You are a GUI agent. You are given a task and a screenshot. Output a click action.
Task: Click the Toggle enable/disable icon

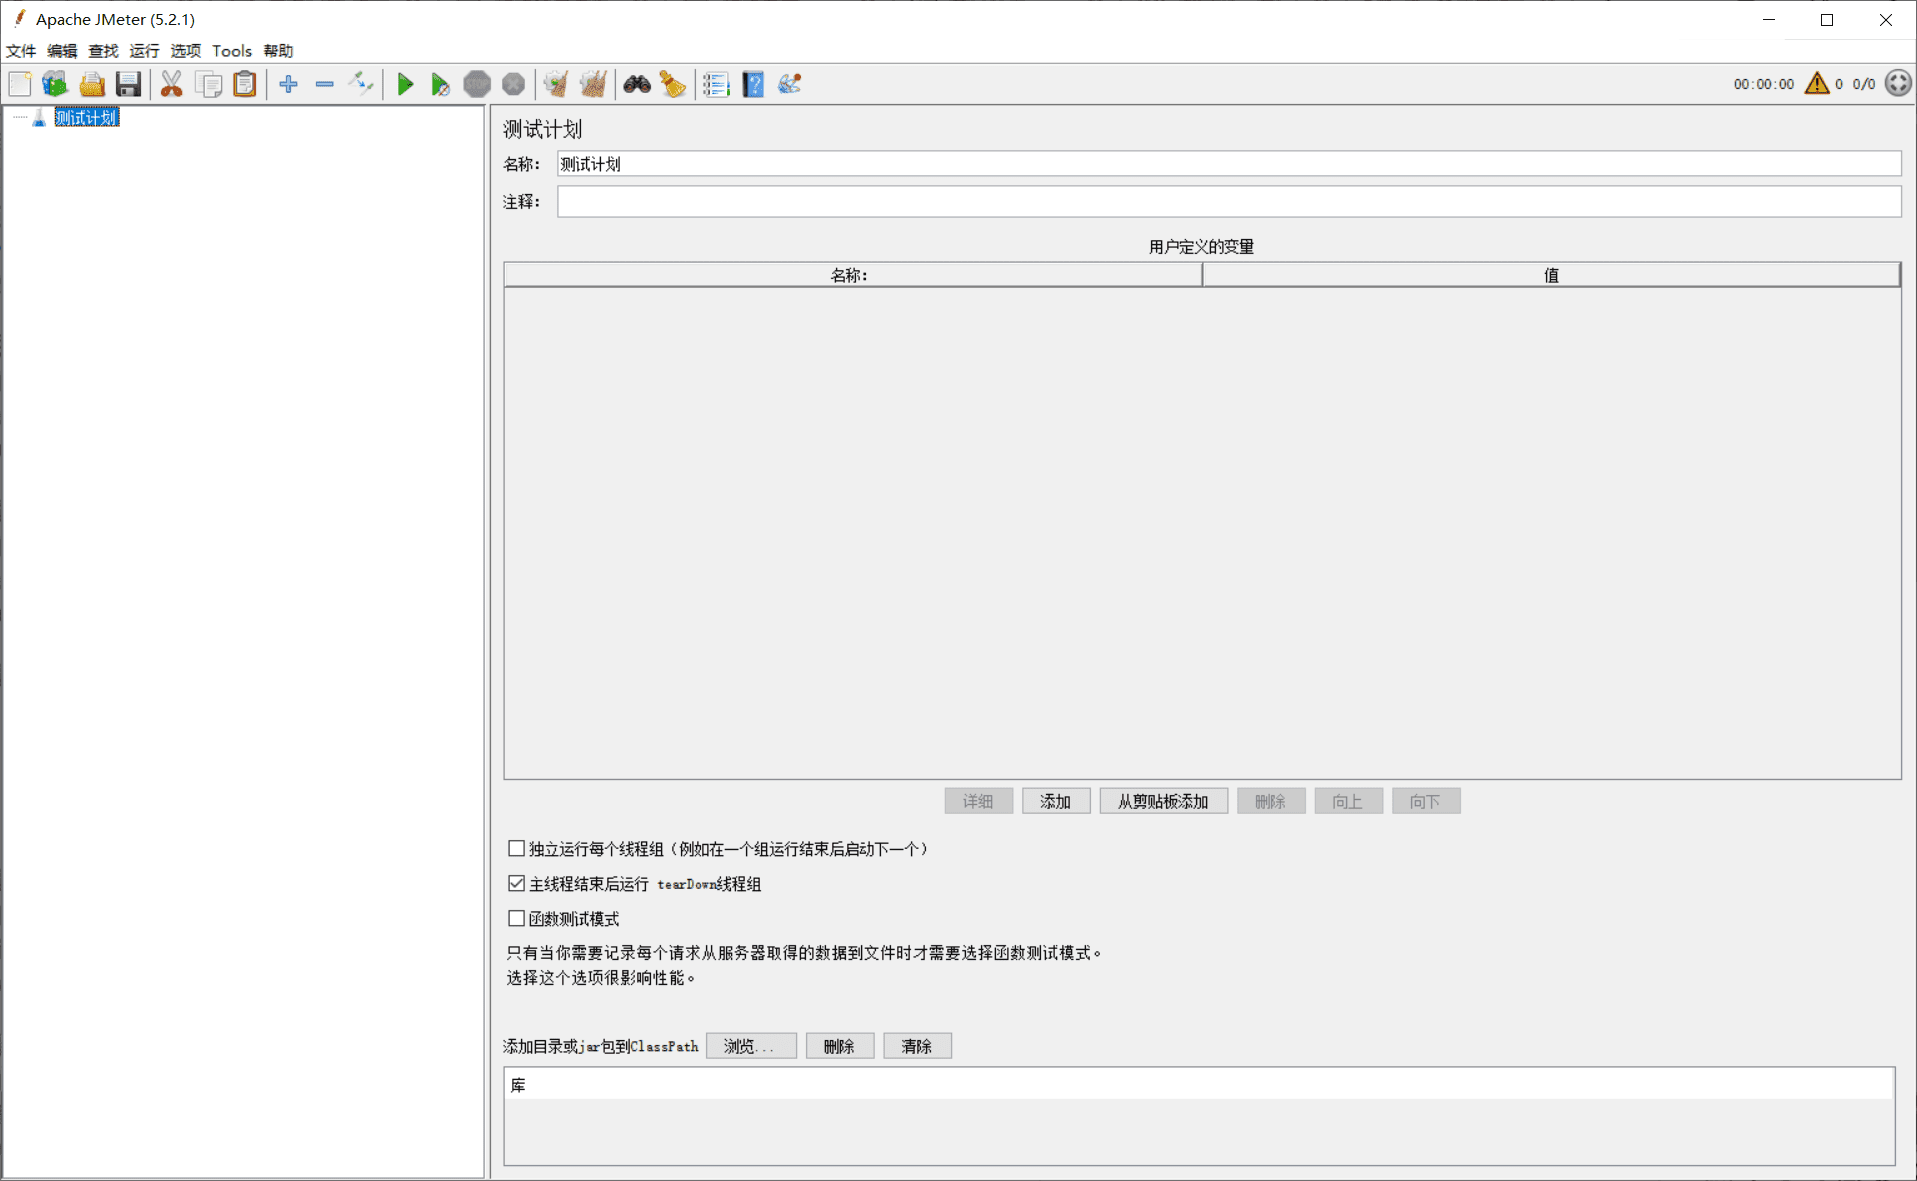click(x=361, y=84)
